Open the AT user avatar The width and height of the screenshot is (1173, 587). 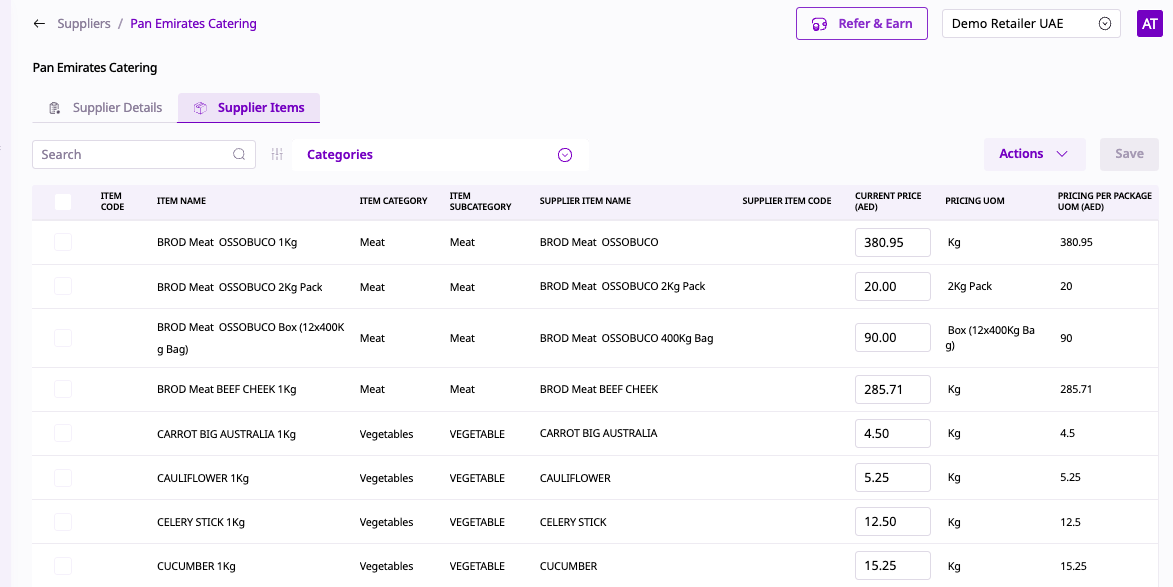[x=1149, y=24]
